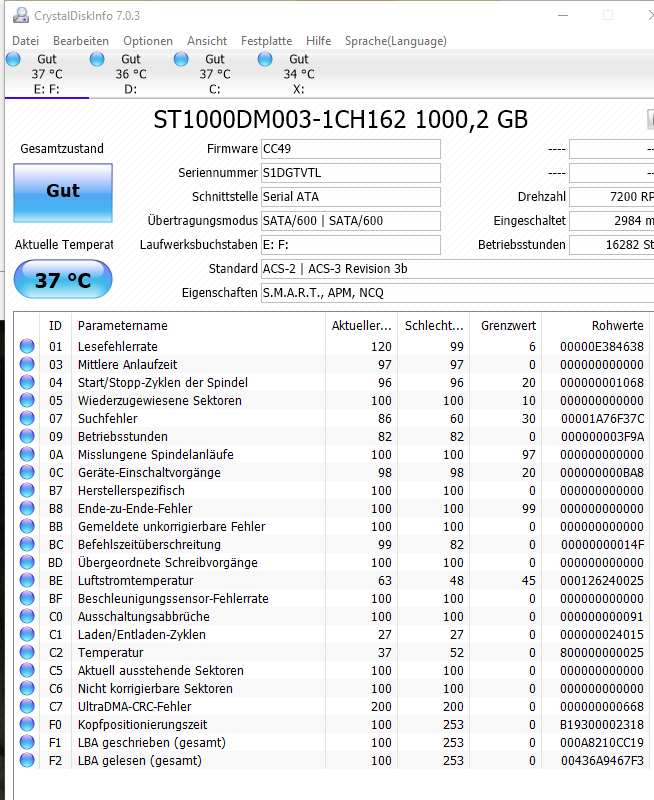Click status icon for Misslungene Spindelanläufe
The image size is (654, 800).
pyautogui.click(x=27, y=454)
